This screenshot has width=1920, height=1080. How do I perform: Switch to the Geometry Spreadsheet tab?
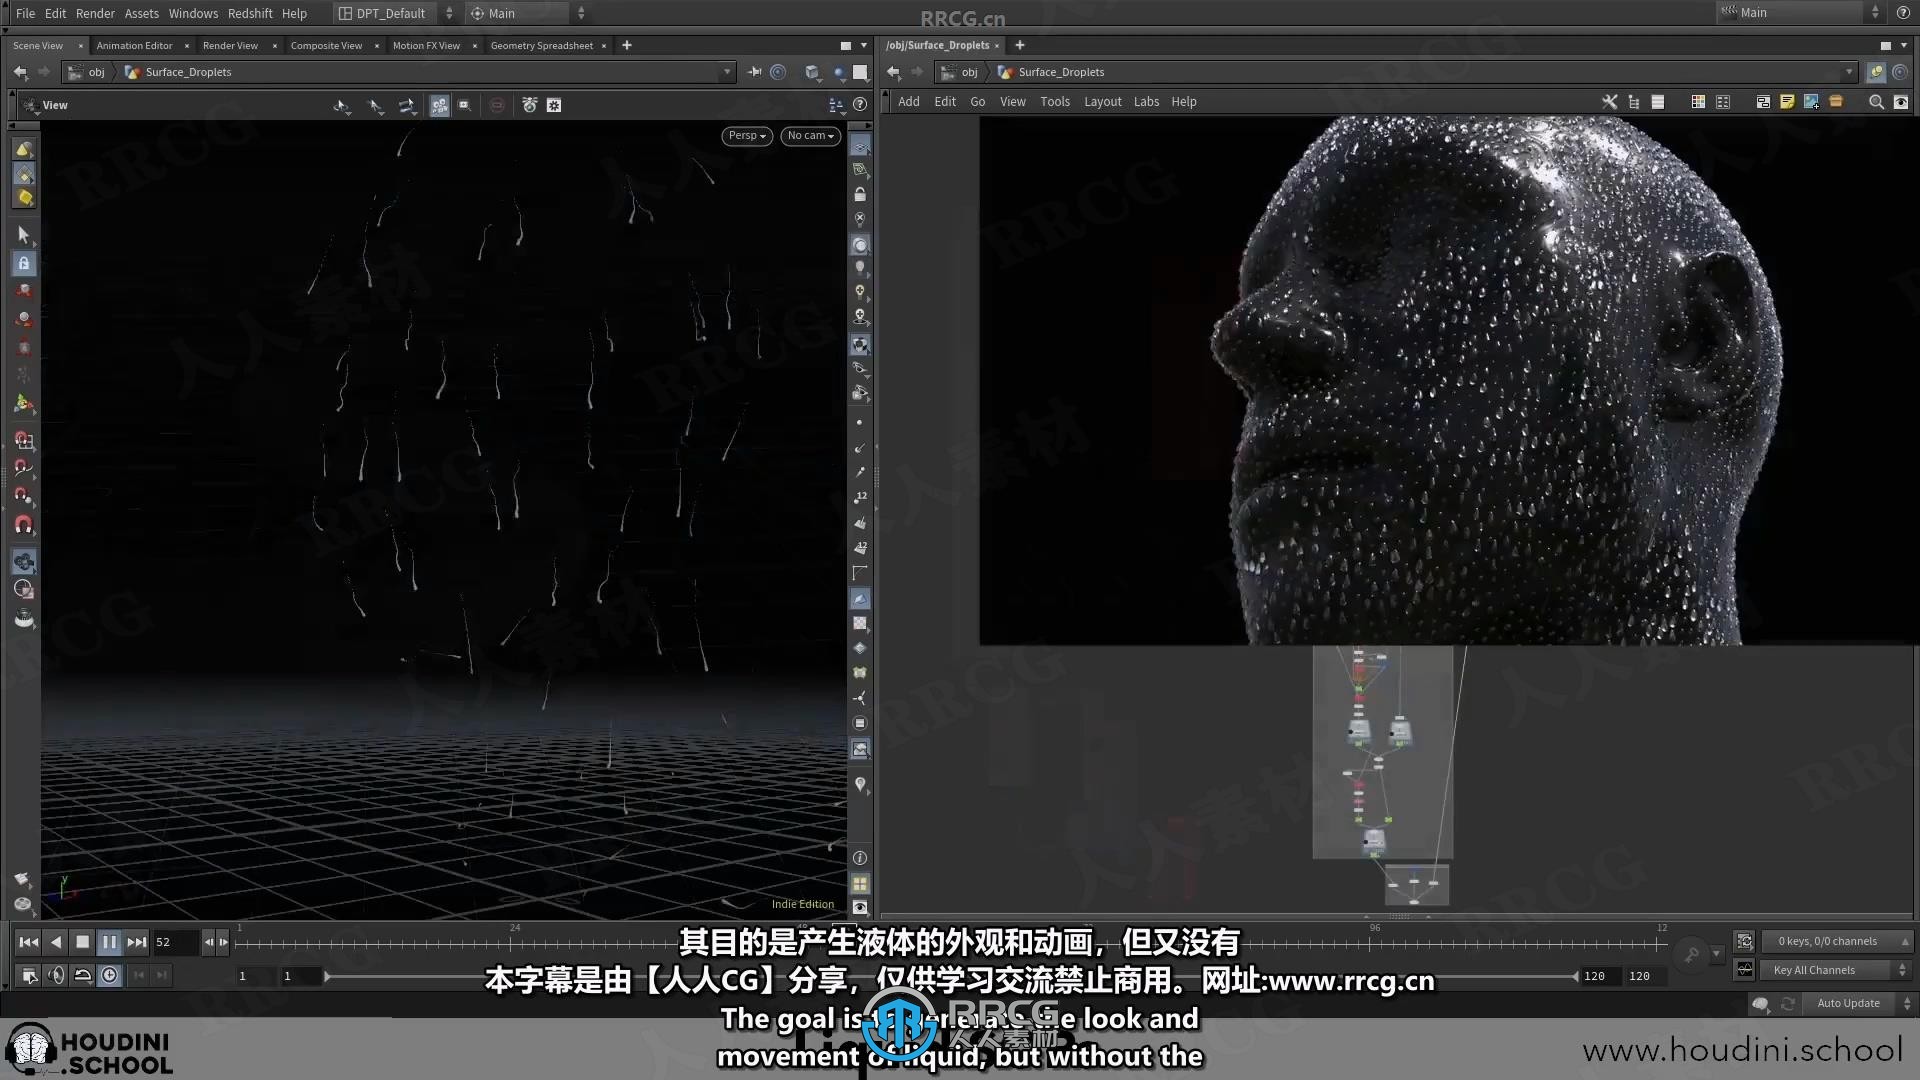542,46
